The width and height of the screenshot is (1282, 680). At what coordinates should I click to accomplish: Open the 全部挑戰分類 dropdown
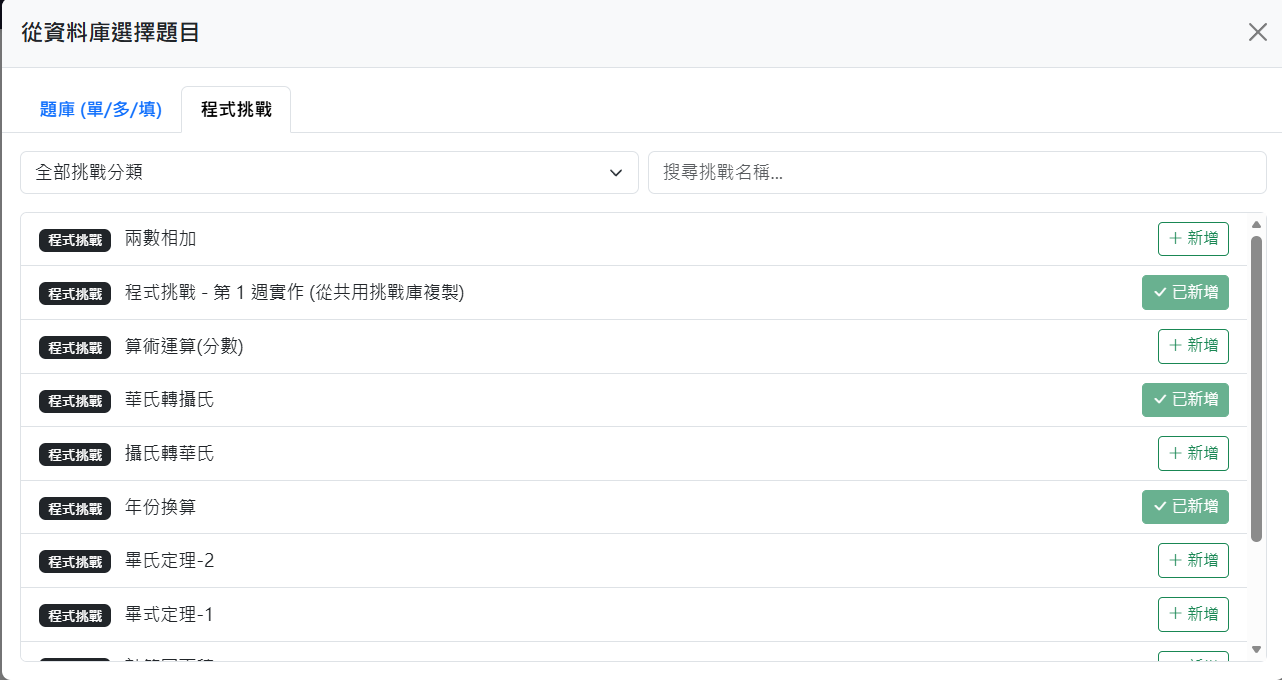pos(329,173)
